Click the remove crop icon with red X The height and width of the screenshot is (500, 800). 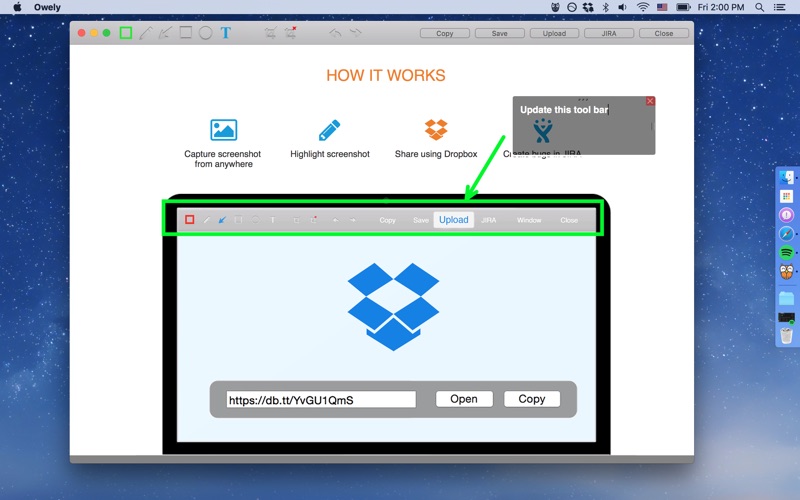(291, 33)
